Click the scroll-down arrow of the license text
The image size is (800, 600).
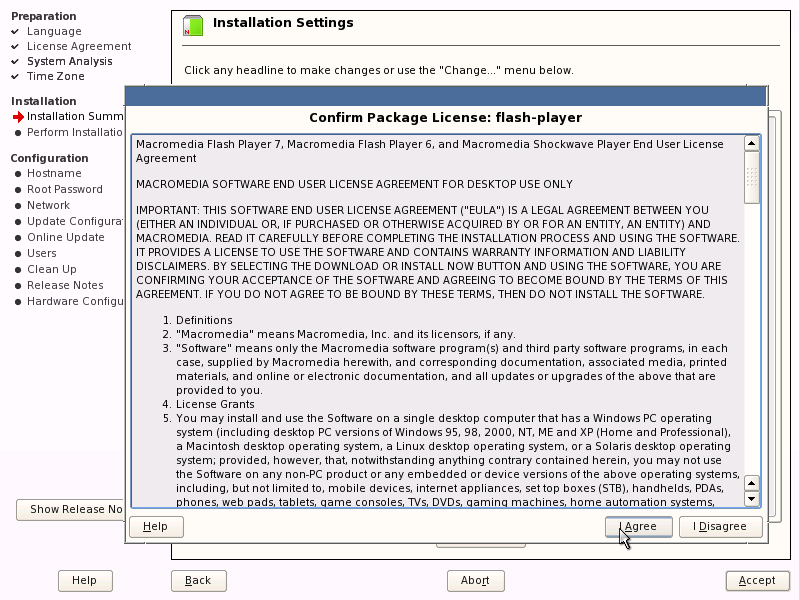[752, 498]
